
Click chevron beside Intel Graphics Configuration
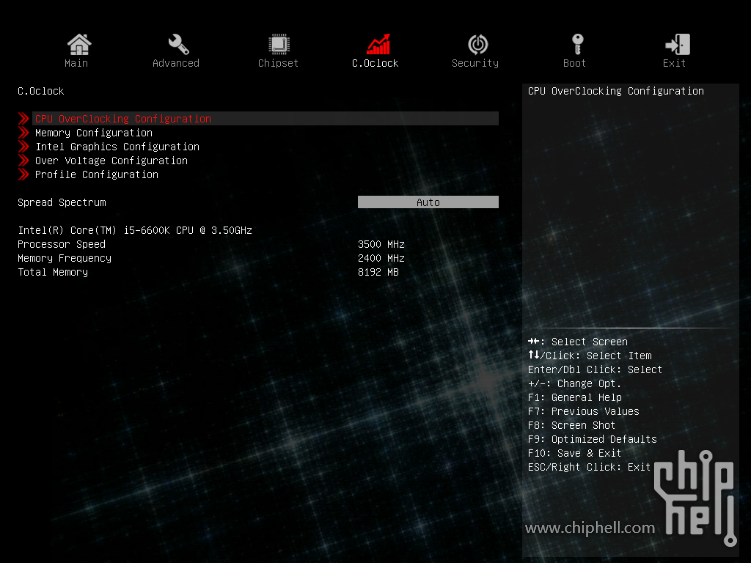point(23,147)
